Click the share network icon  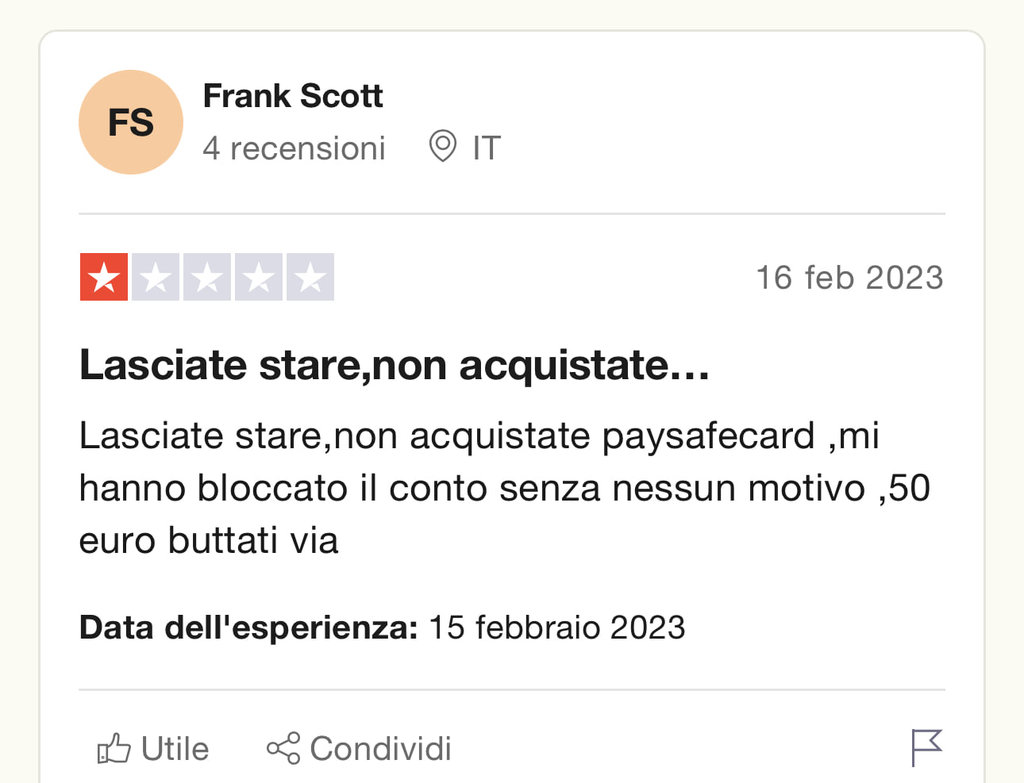283,748
